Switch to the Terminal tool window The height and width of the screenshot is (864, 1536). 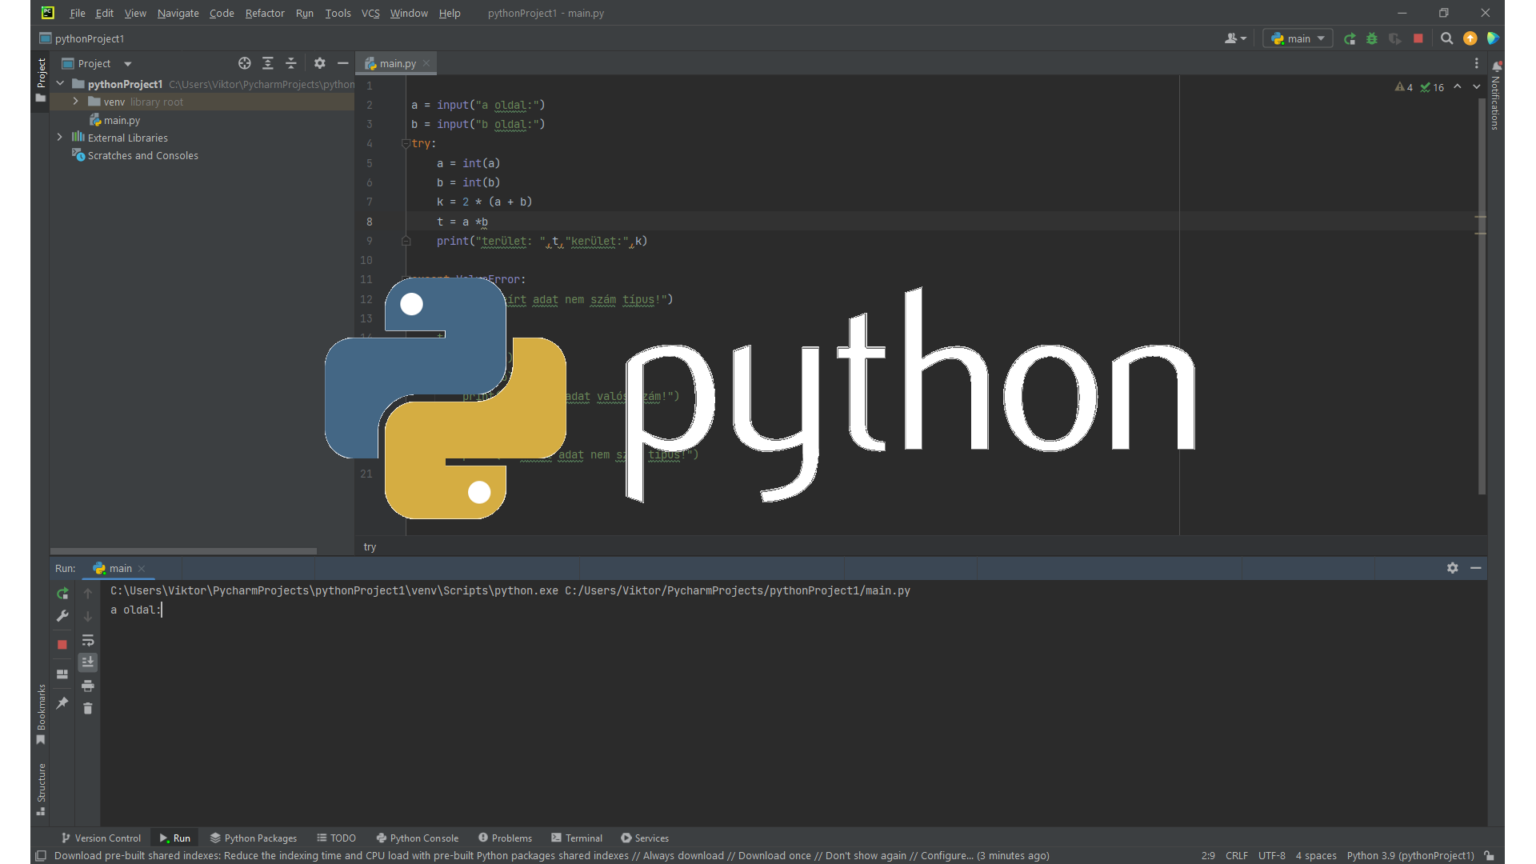click(577, 838)
